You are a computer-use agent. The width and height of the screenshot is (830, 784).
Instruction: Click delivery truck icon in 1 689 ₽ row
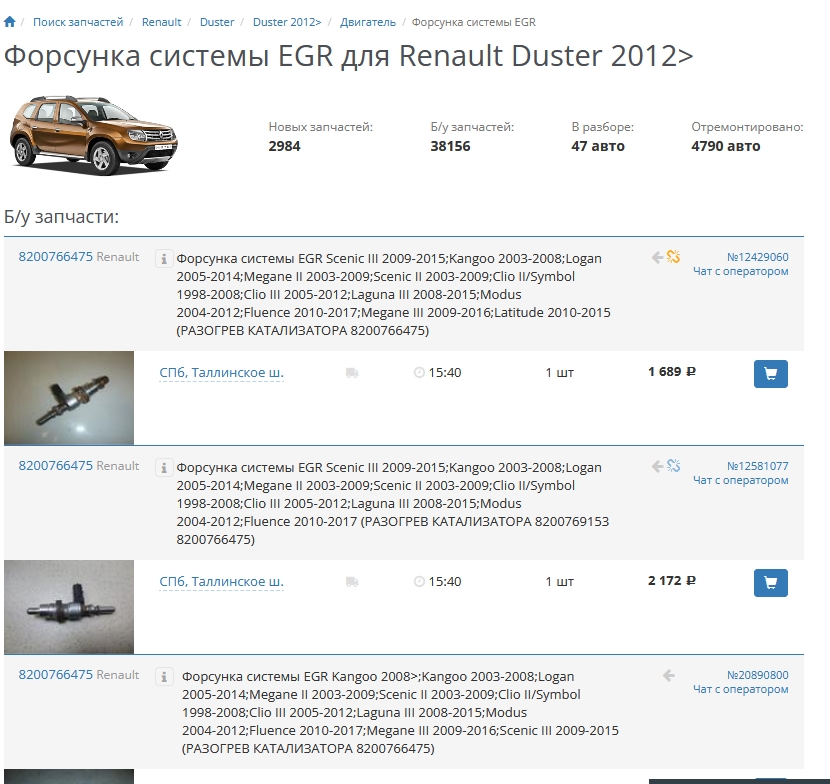(x=352, y=373)
